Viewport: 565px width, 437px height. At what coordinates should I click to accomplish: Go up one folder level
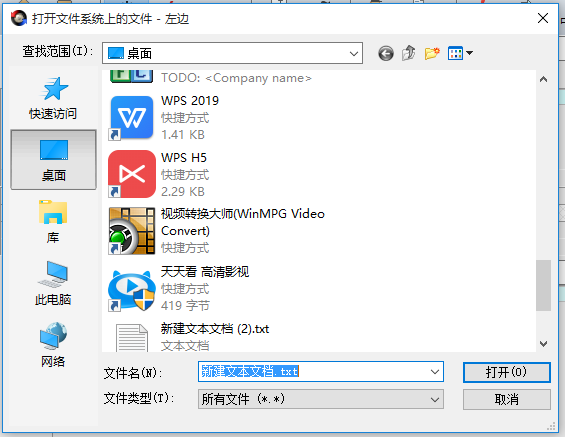coord(409,53)
